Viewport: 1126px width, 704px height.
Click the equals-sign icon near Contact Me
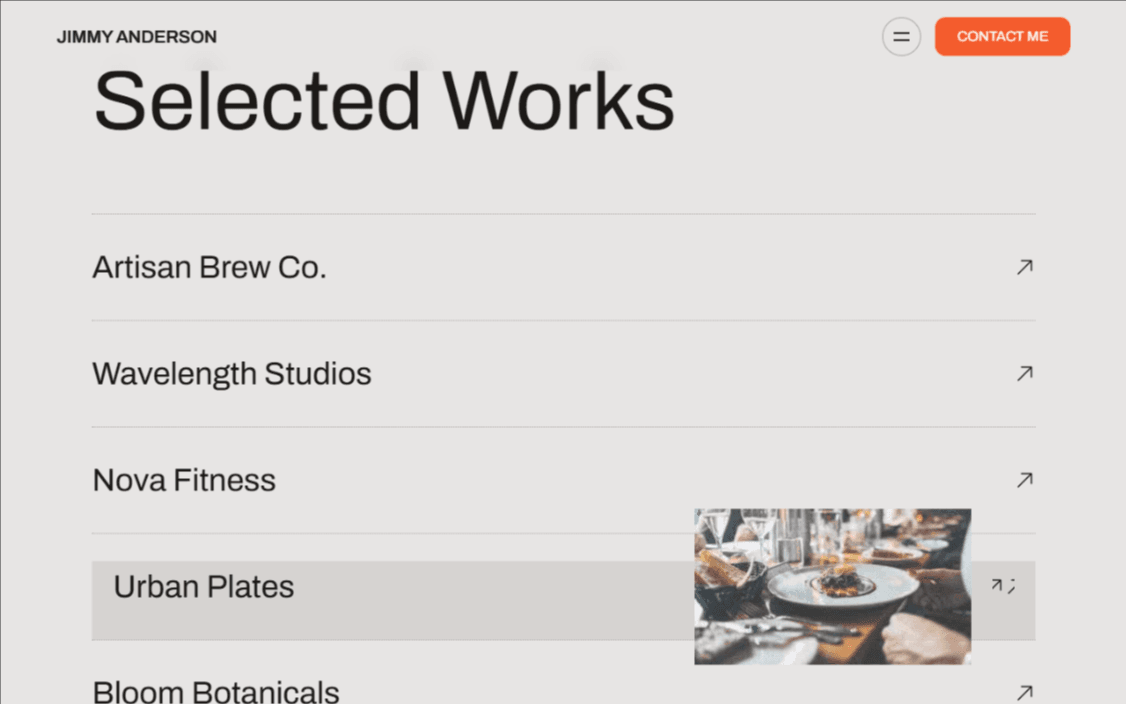[901, 36]
